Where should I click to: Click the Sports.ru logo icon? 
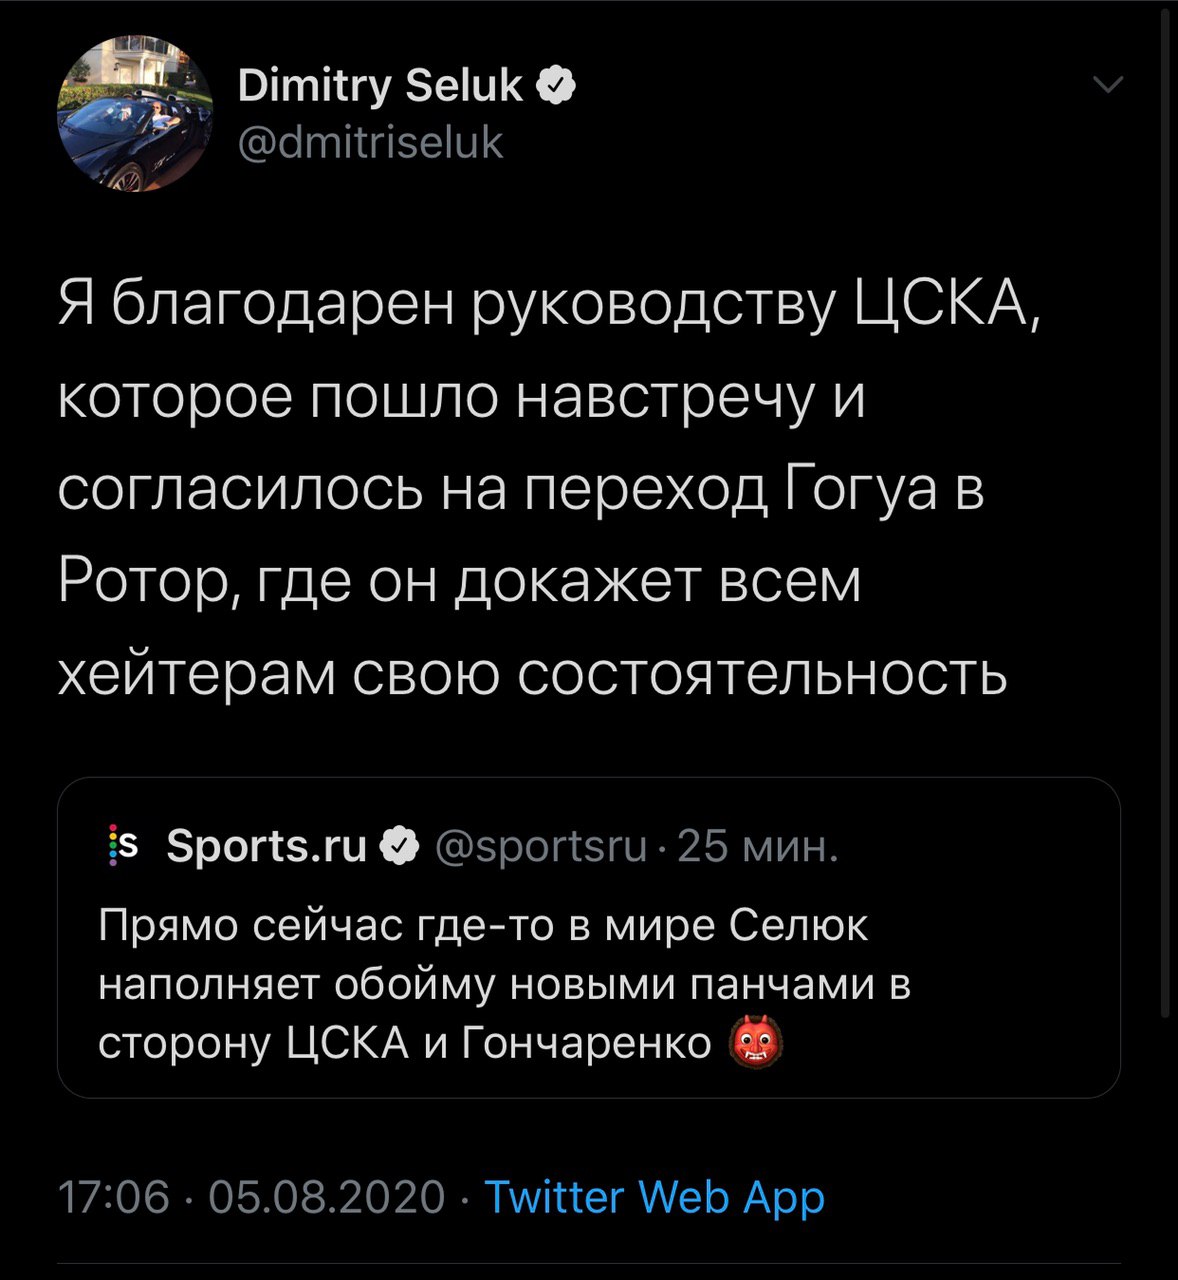pos(122,849)
